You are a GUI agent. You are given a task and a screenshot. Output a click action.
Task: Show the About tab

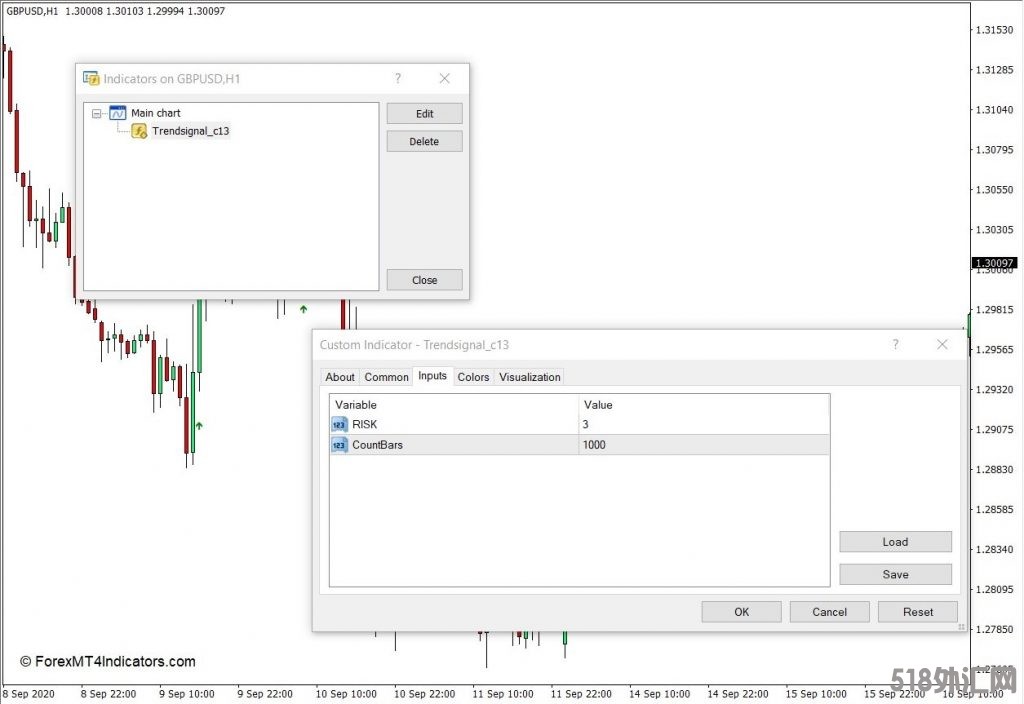(x=340, y=377)
